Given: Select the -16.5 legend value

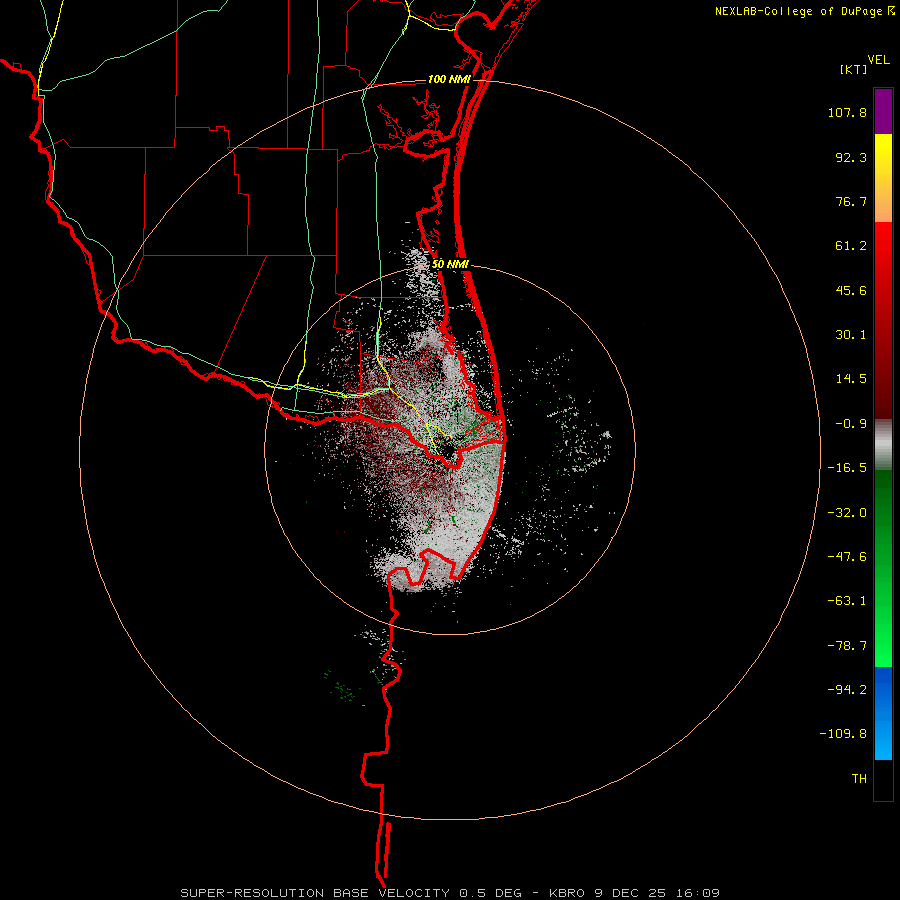Looking at the screenshot, I should (847, 468).
